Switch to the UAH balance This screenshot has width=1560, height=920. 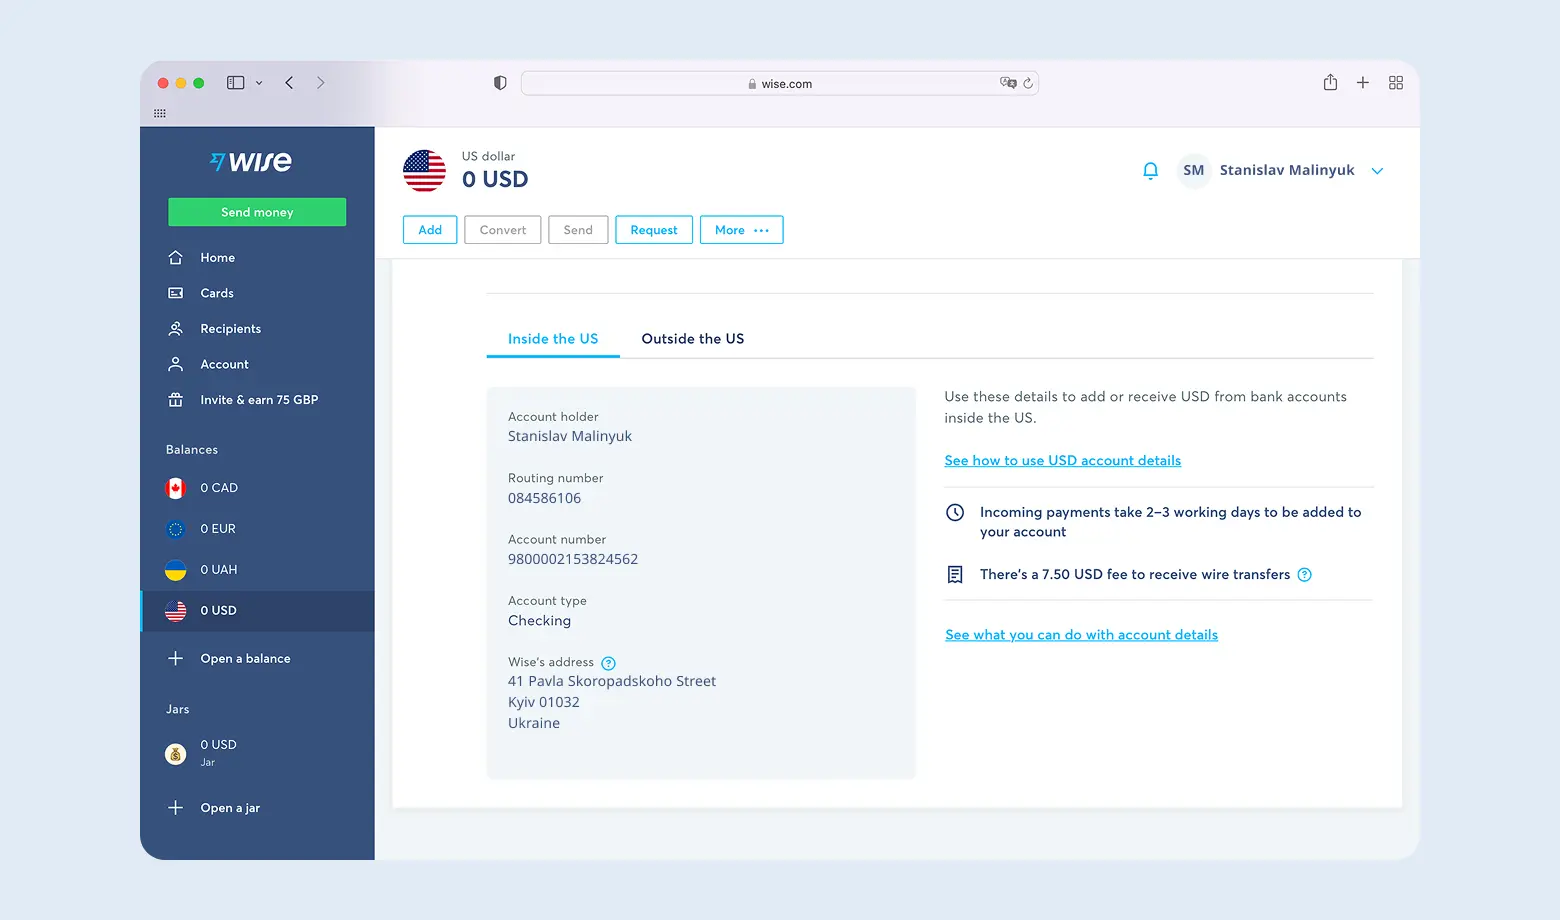[x=217, y=569]
